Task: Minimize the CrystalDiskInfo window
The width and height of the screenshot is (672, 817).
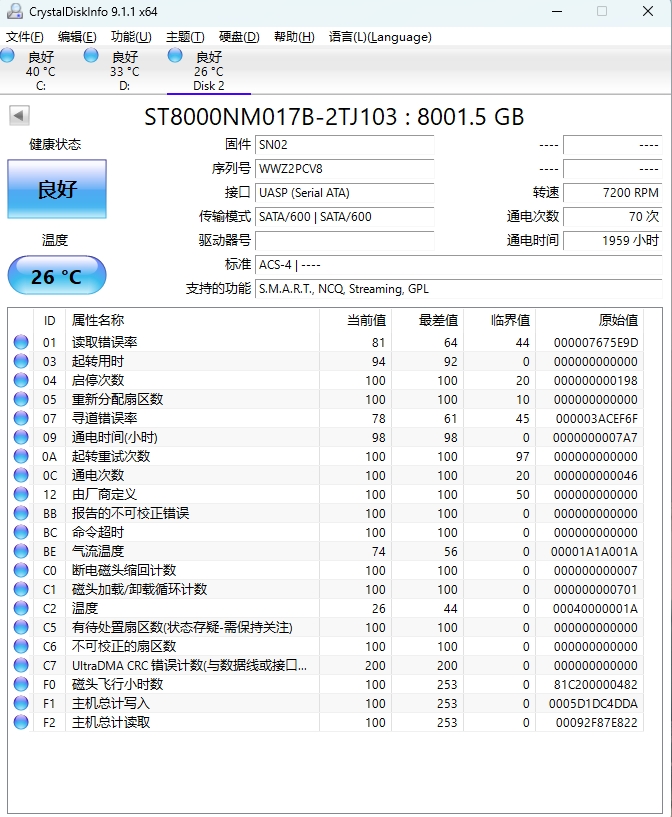Action: [557, 11]
